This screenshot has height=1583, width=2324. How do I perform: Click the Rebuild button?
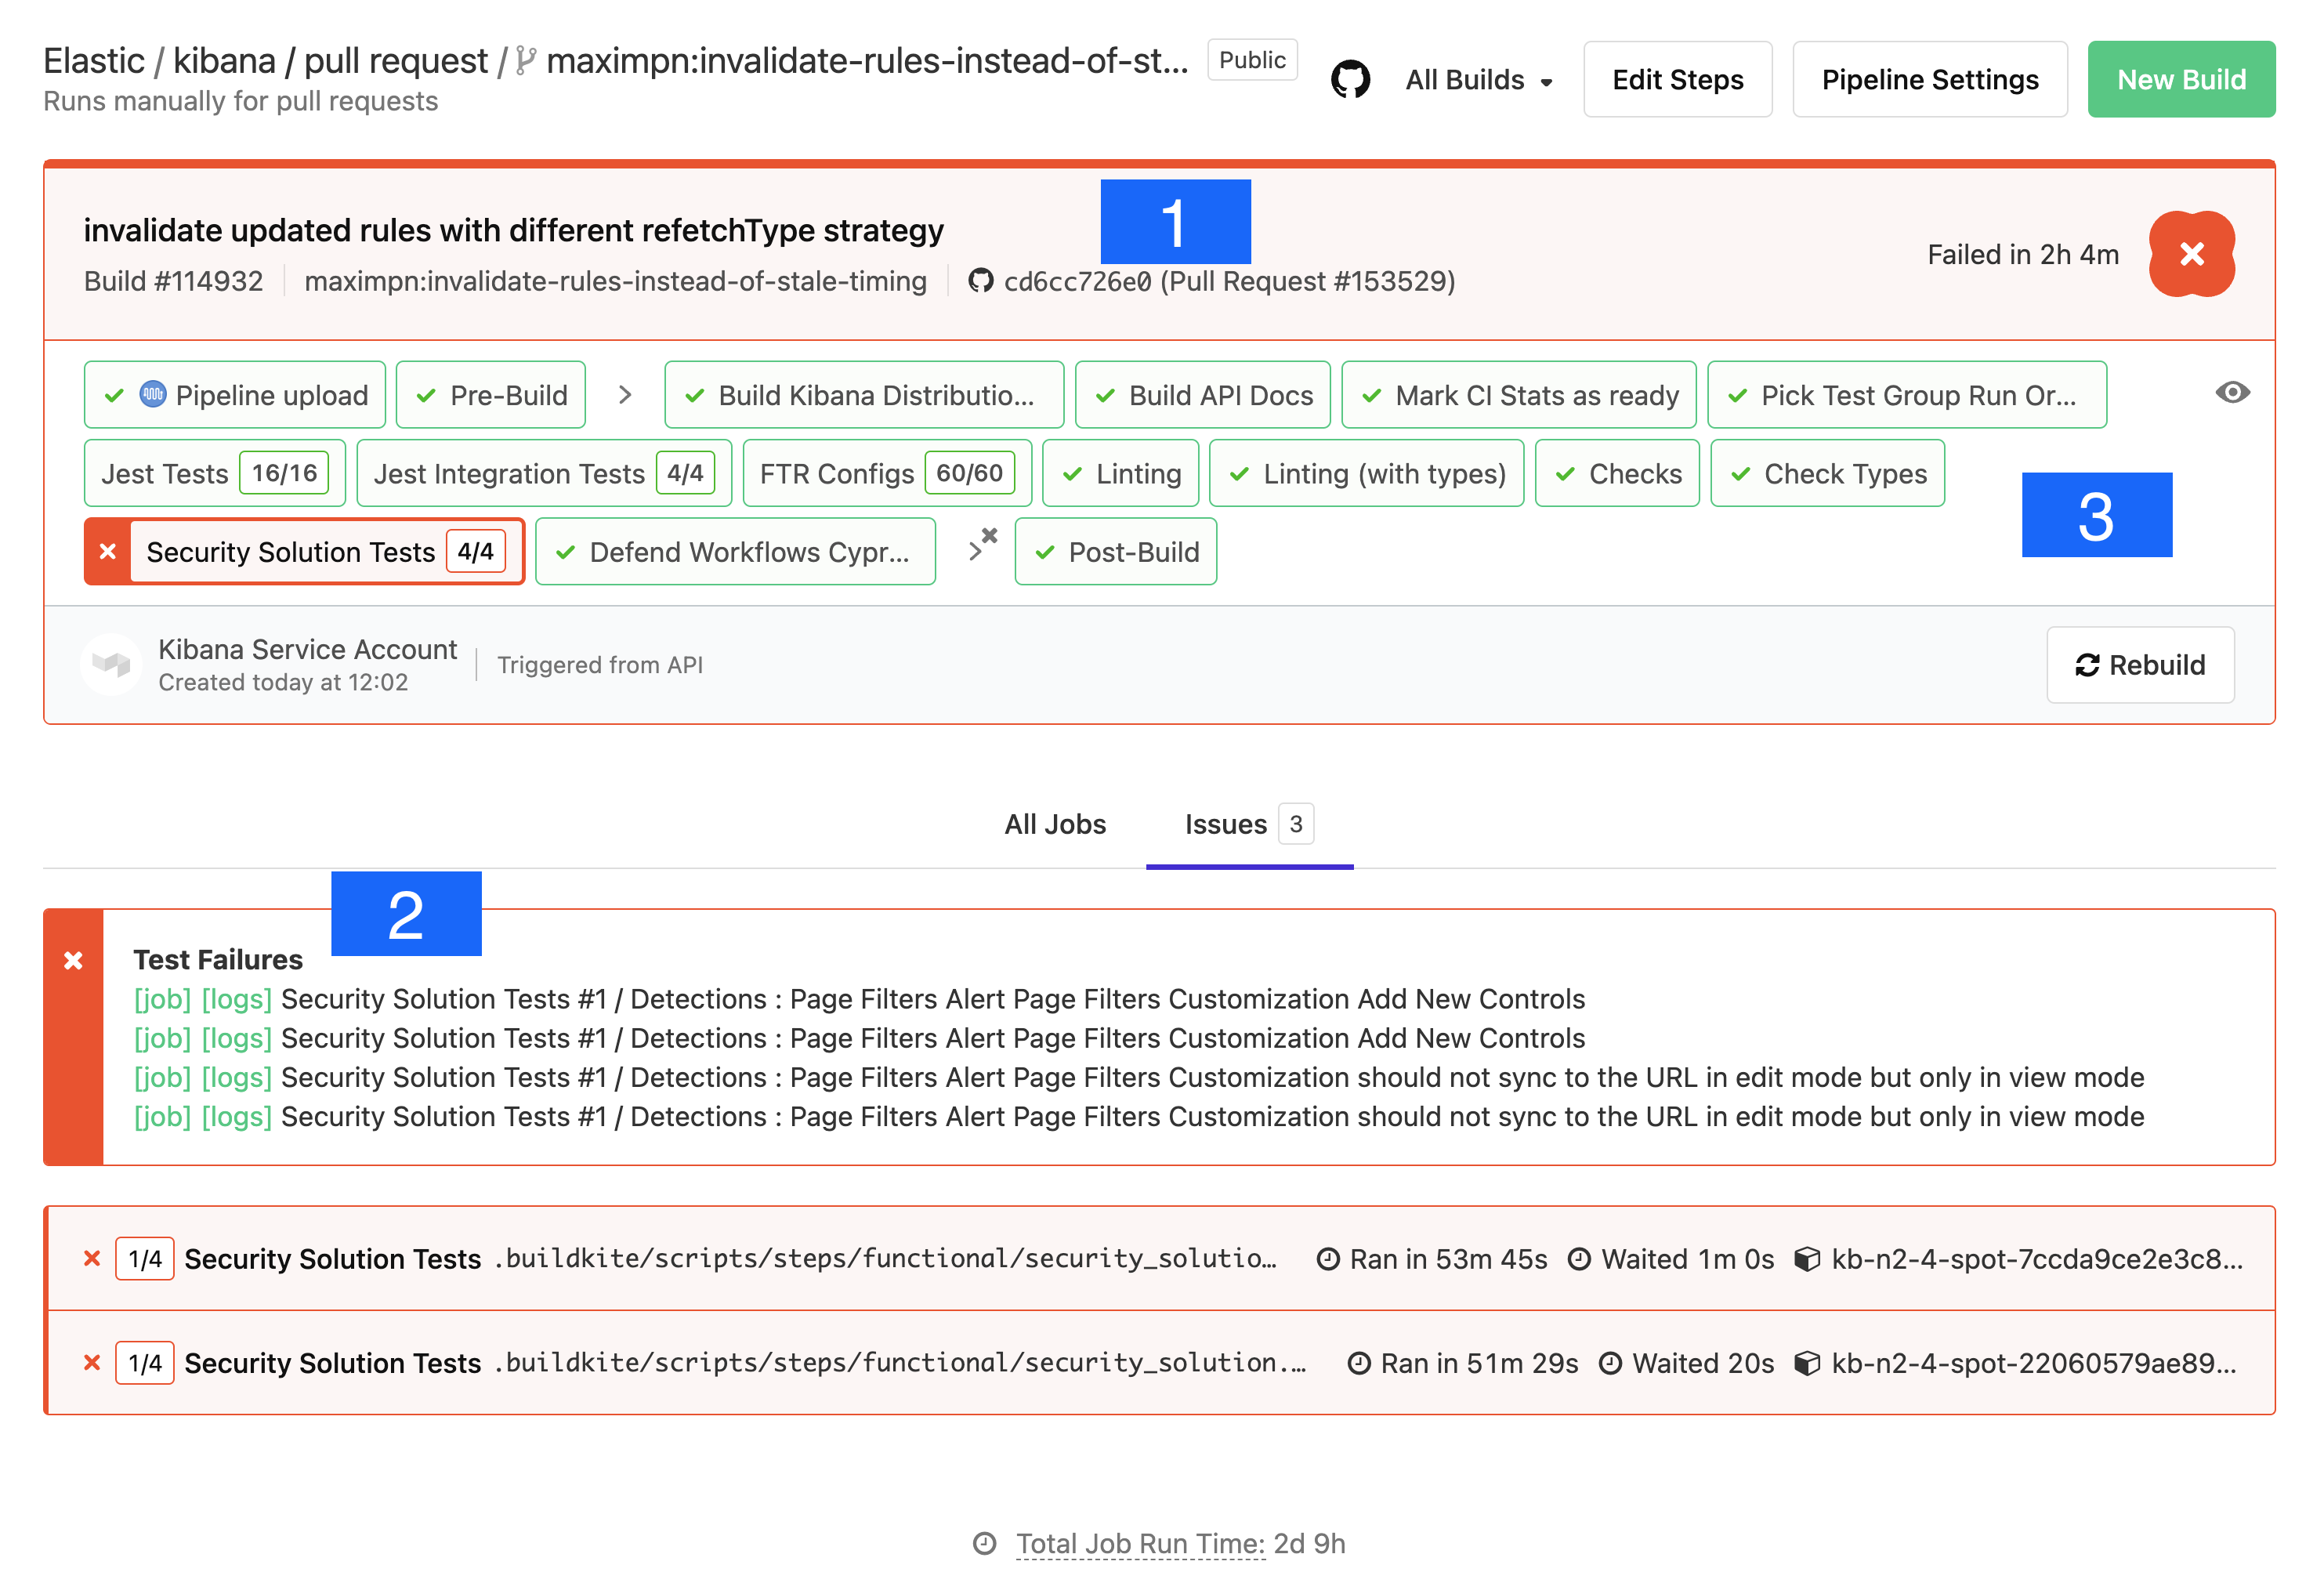2140,665
